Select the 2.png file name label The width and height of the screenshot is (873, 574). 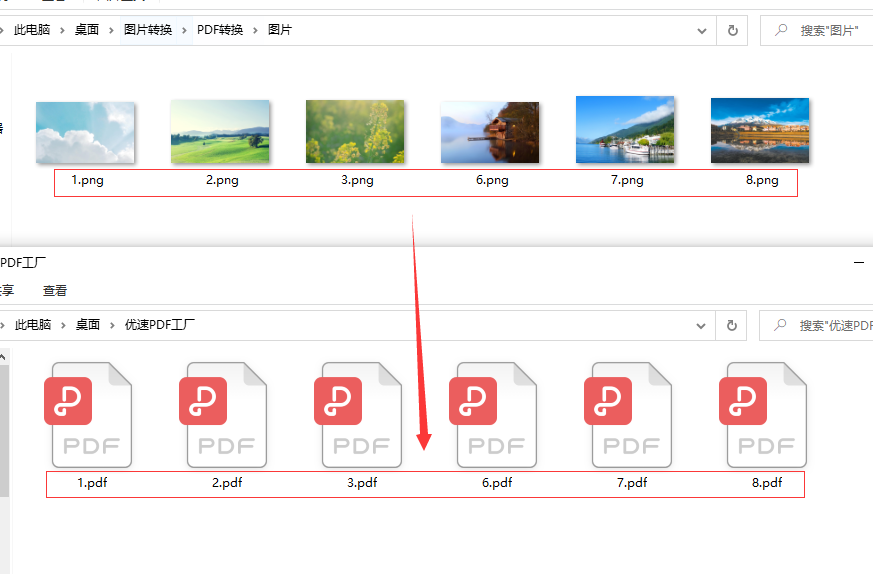(222, 180)
